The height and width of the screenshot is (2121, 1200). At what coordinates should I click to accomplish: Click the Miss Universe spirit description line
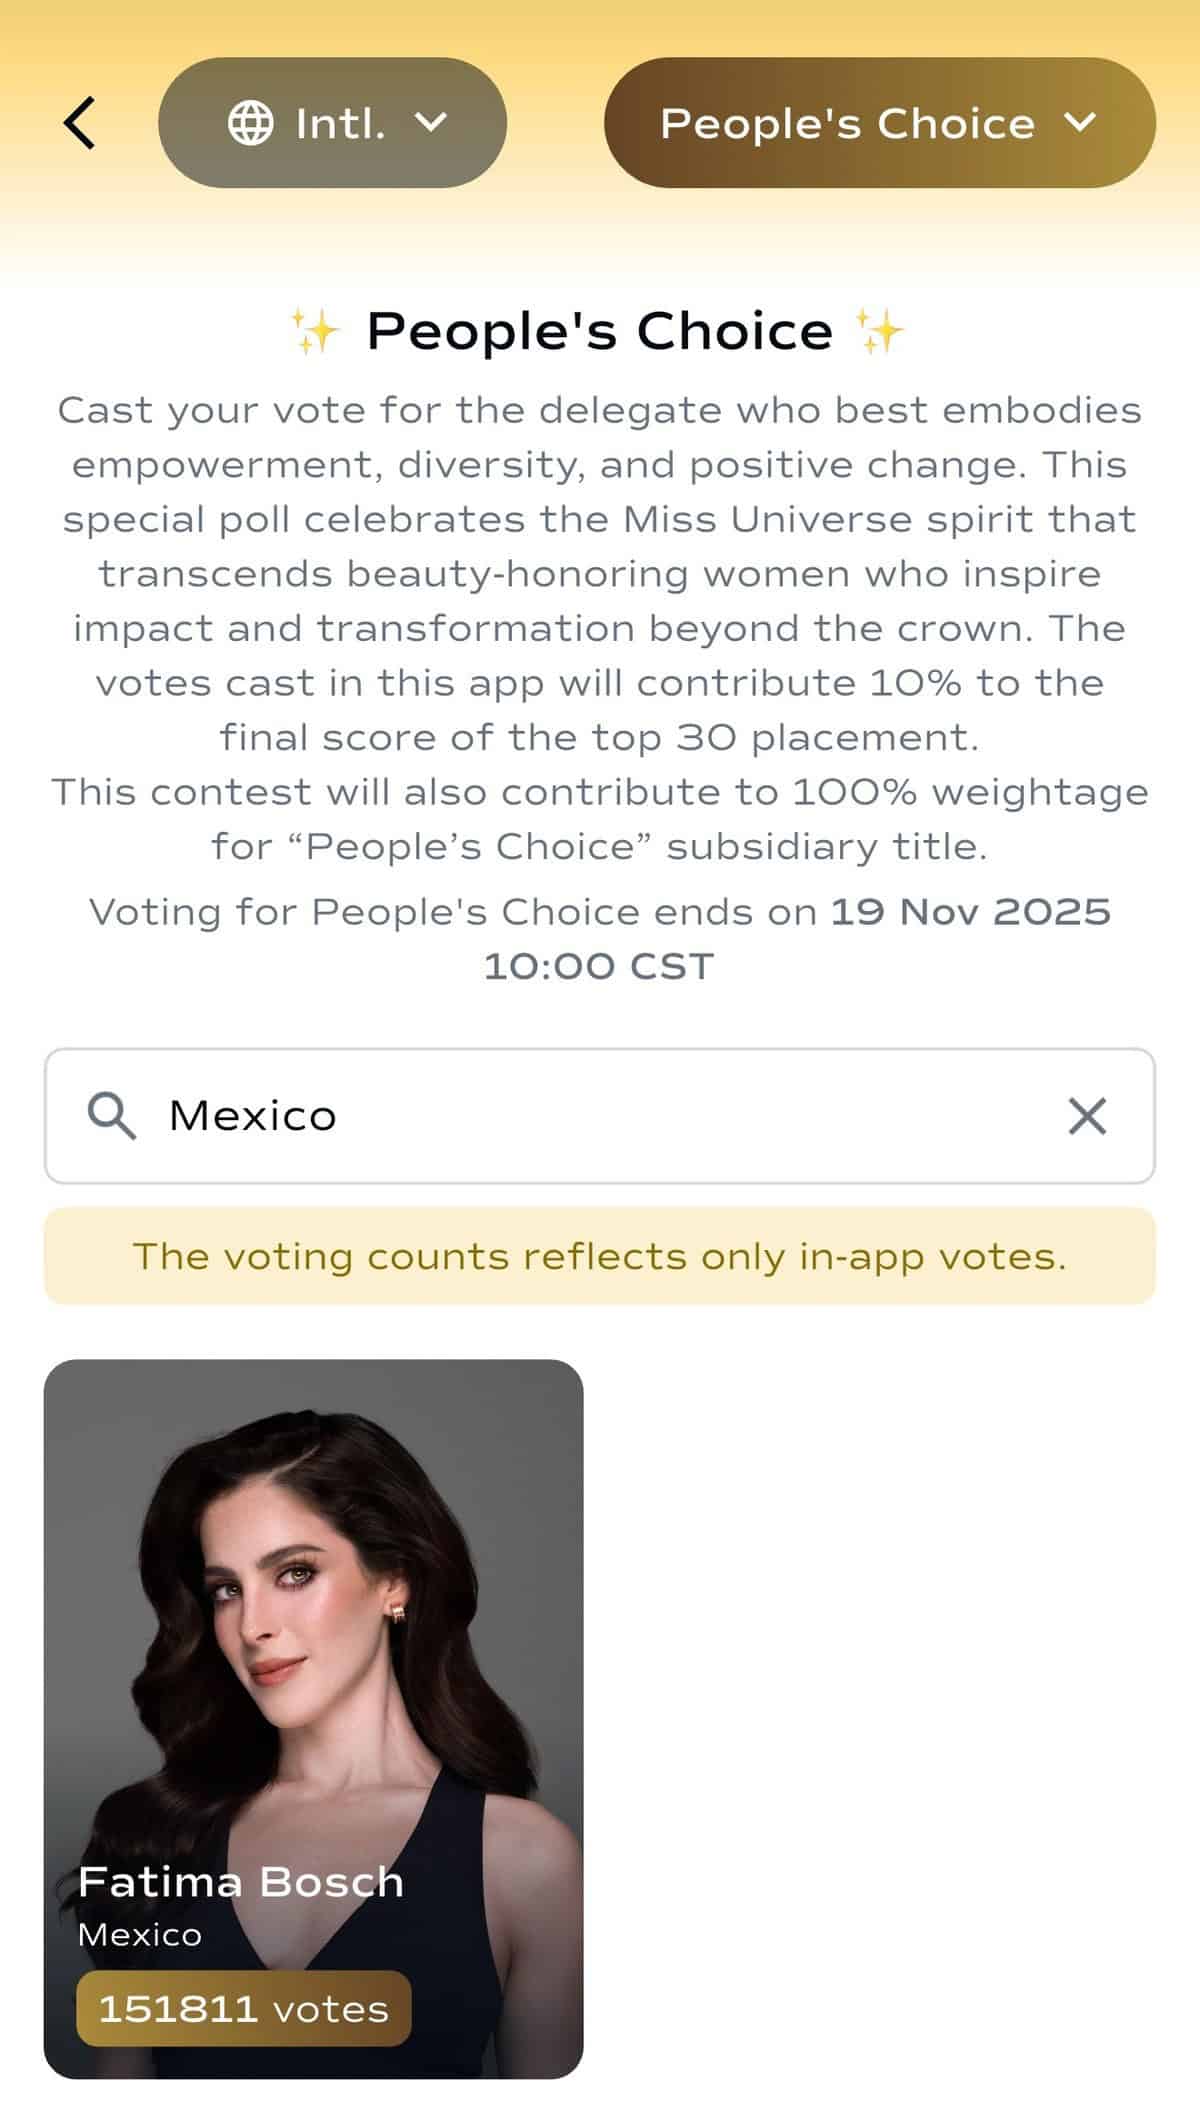pos(600,520)
